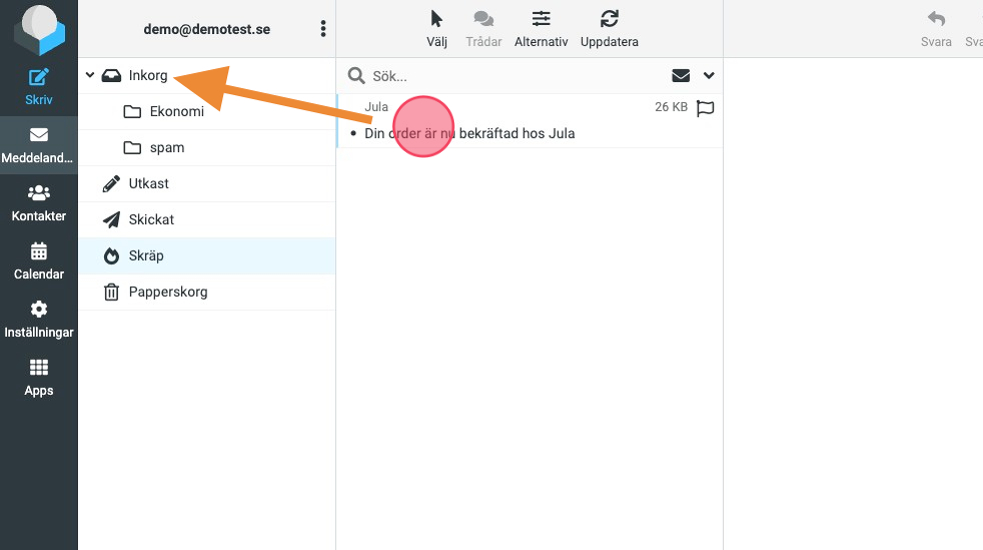Open Kontakter in the sidebar

pos(38,193)
